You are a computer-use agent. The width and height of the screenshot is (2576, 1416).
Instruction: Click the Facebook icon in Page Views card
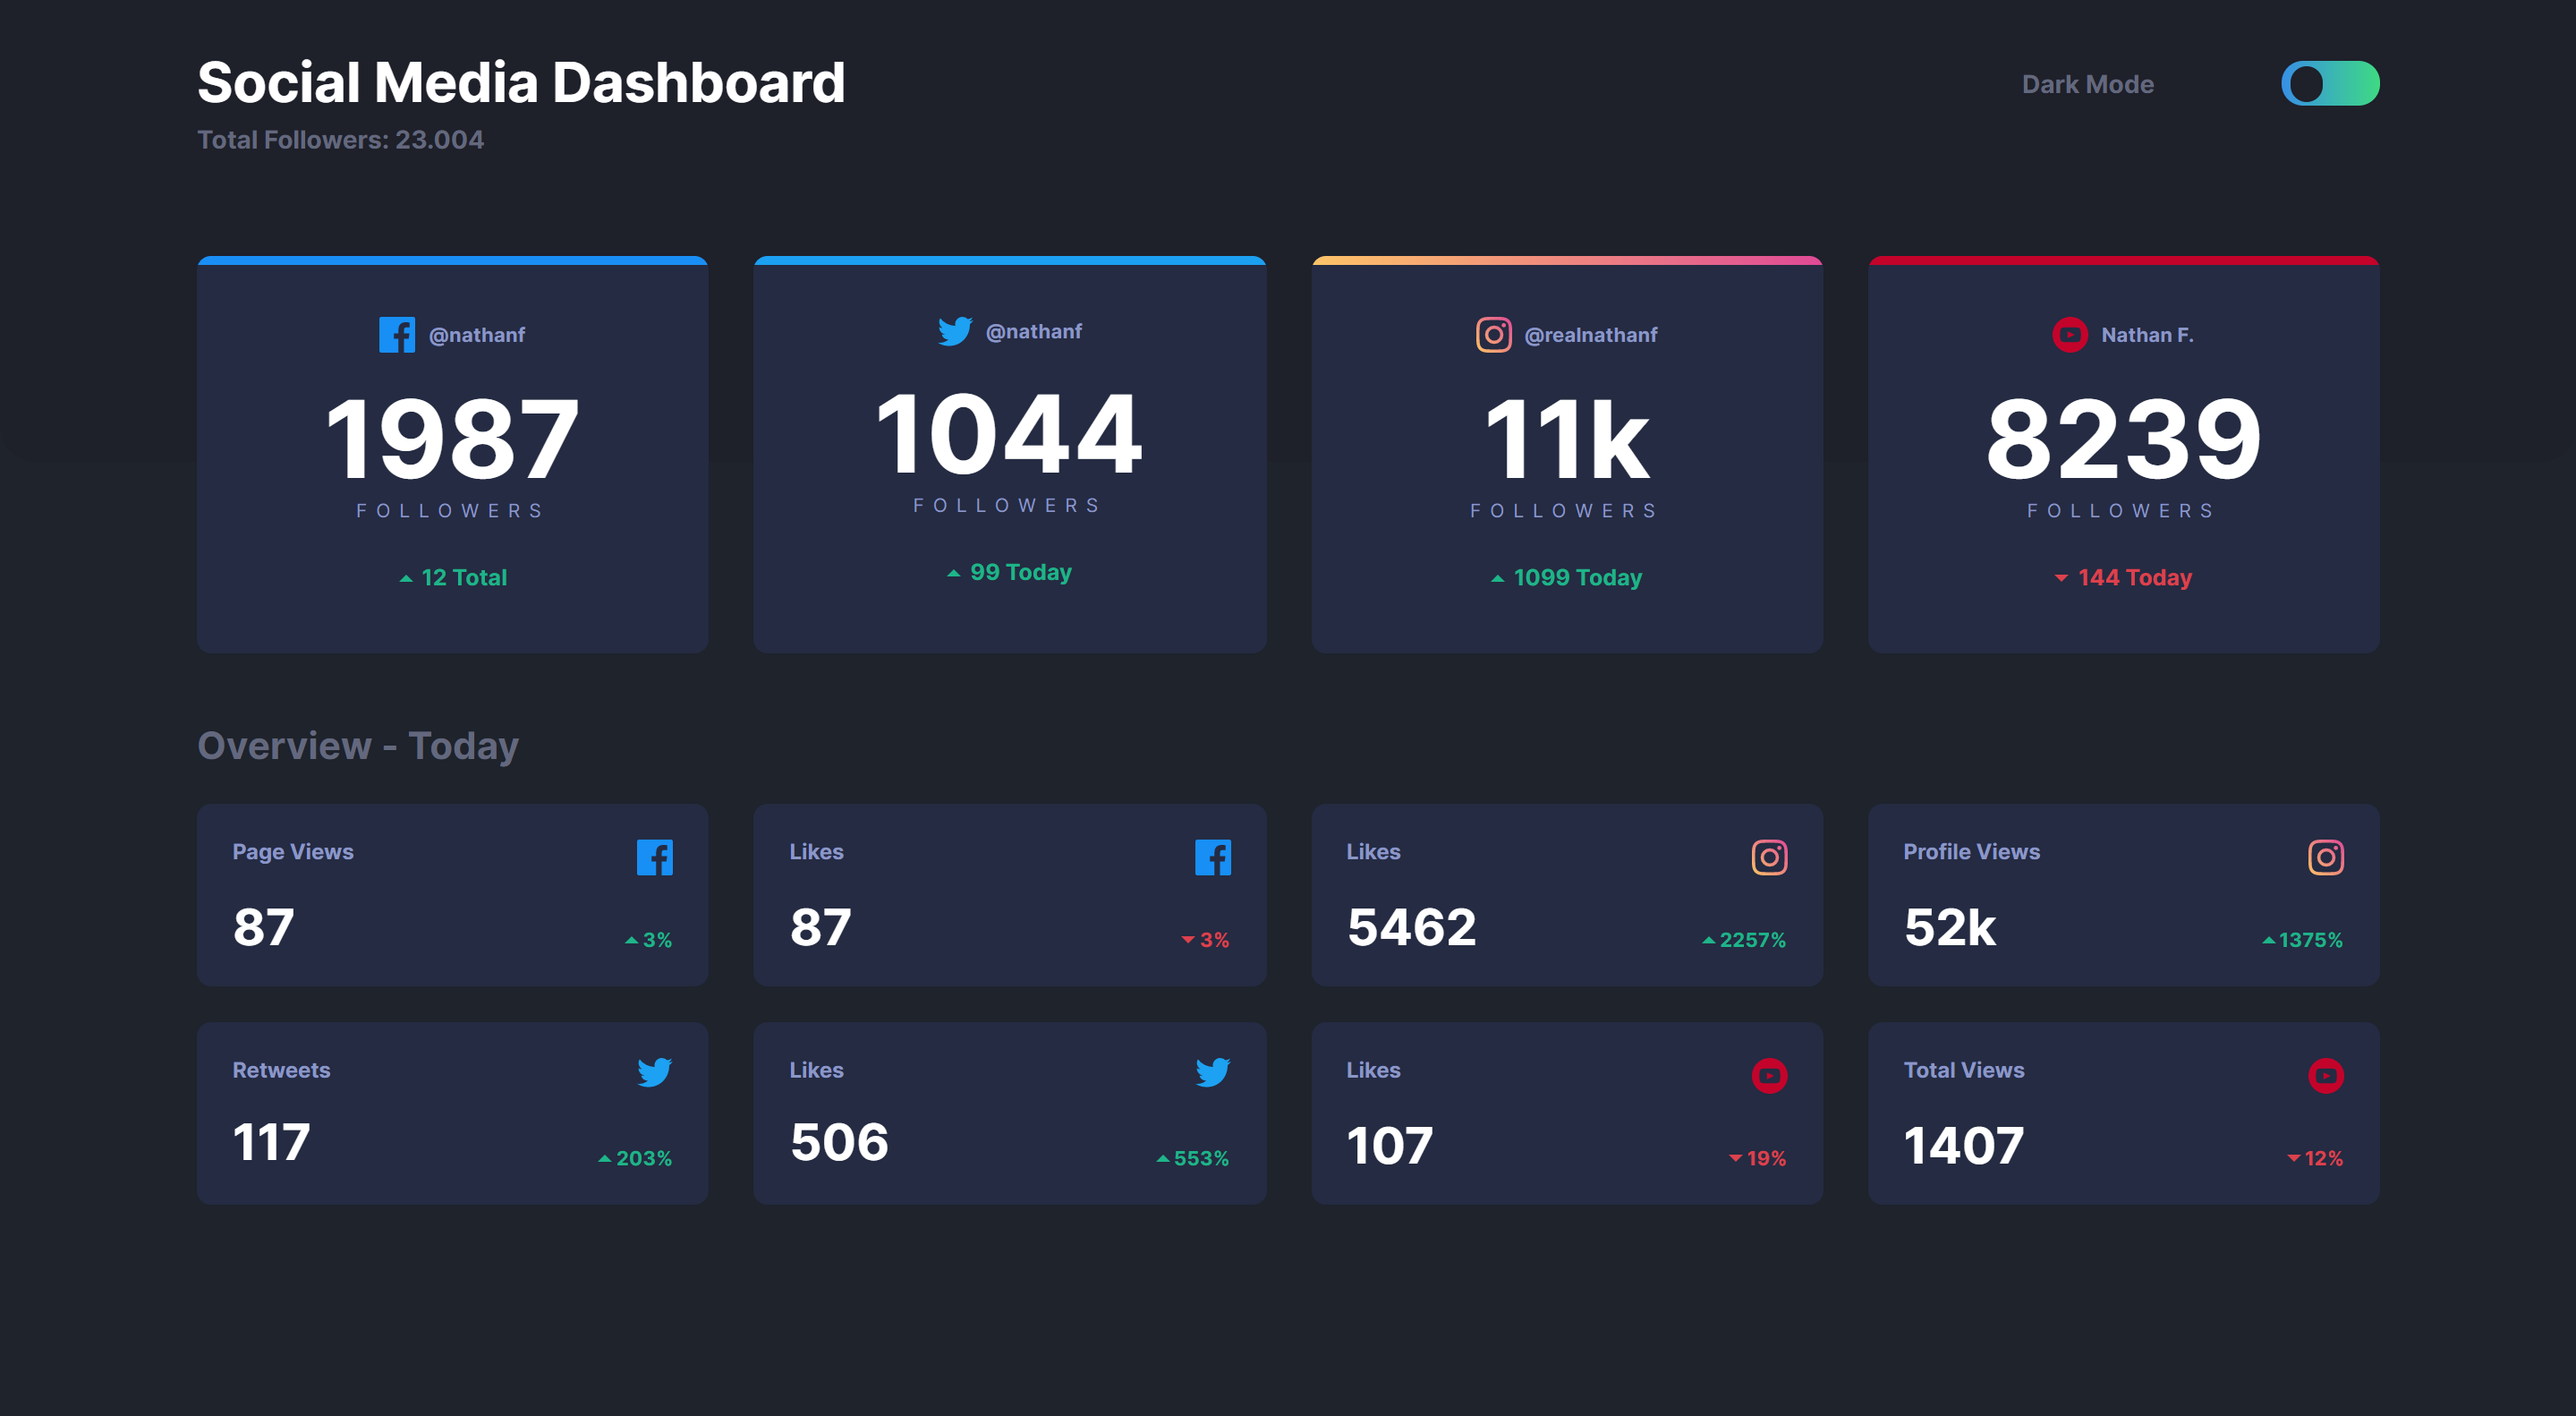(655, 857)
